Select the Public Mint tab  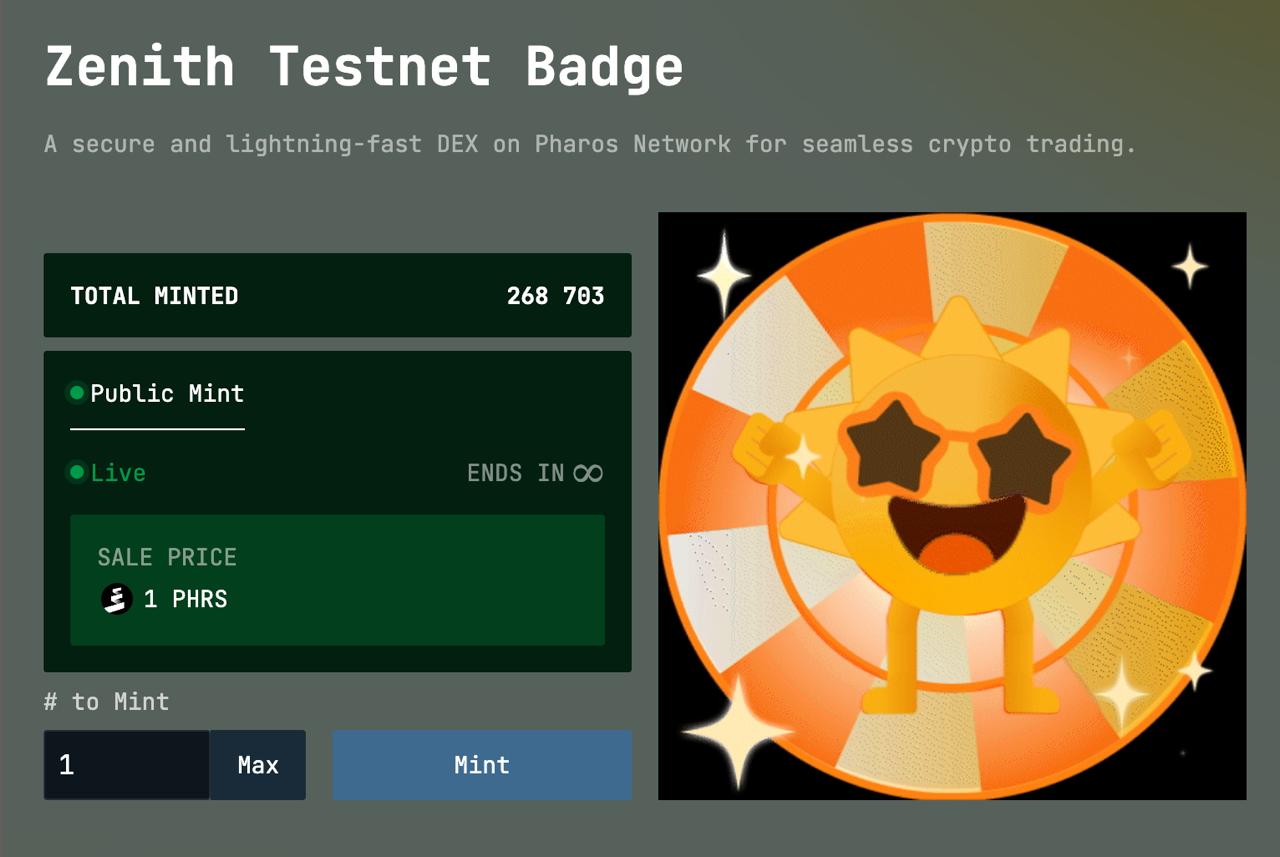point(157,394)
